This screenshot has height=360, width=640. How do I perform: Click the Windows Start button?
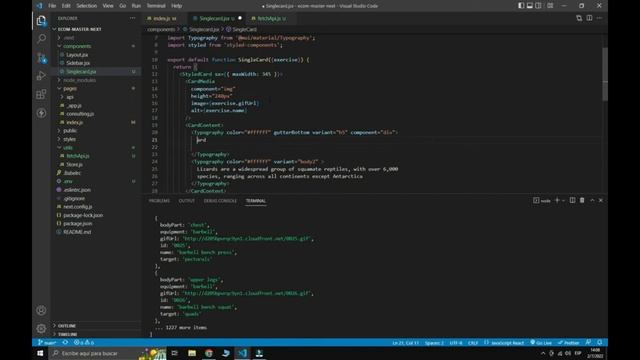click(x=40, y=353)
